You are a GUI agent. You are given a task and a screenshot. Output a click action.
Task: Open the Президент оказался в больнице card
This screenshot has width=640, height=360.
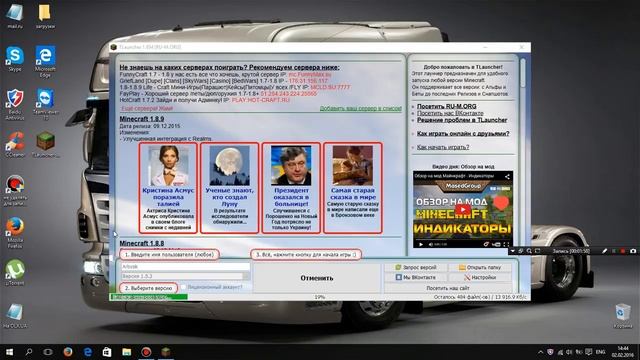pos(291,188)
